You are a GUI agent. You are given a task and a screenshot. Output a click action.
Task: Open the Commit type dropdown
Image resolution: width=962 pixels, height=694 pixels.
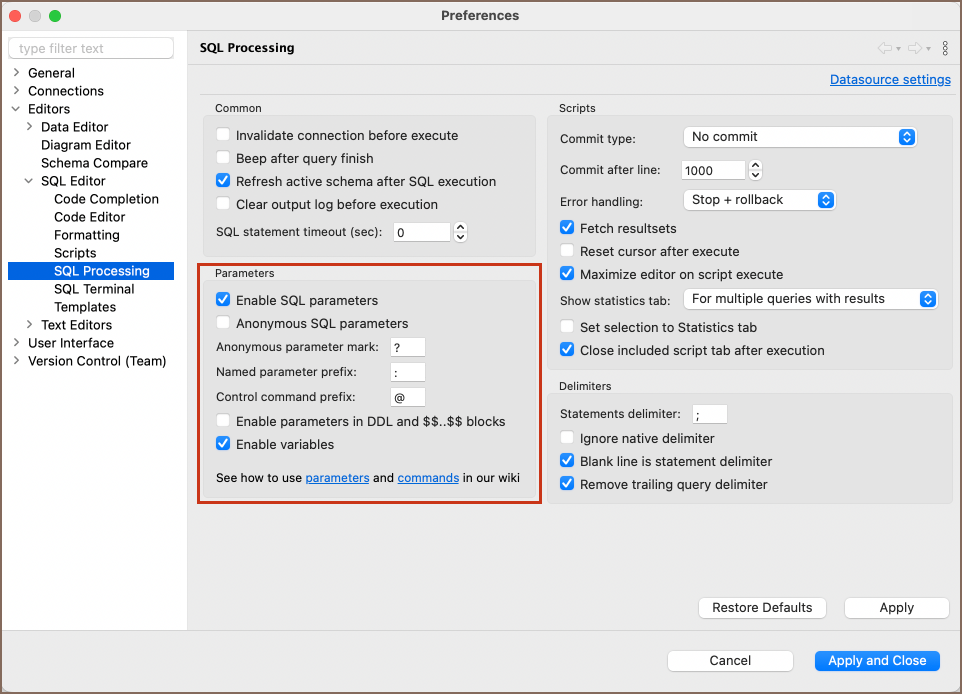point(800,137)
